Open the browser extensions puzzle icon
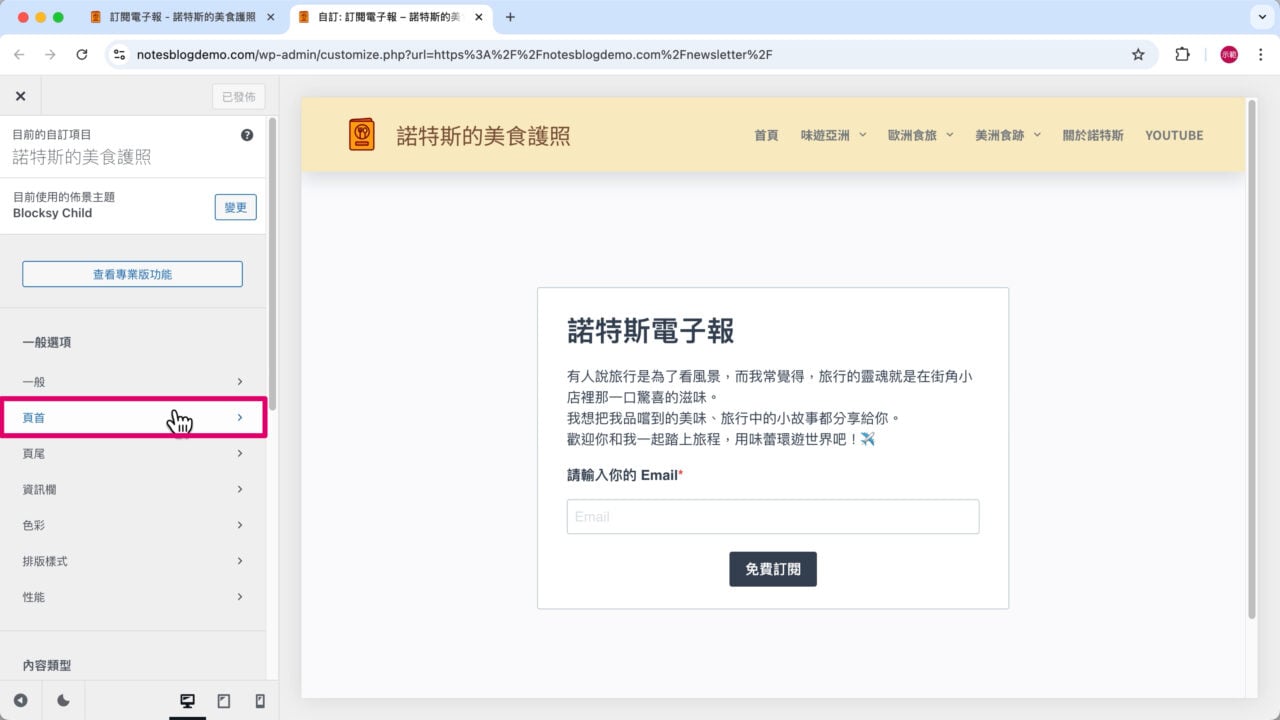This screenshot has width=1280, height=720. (1182, 55)
